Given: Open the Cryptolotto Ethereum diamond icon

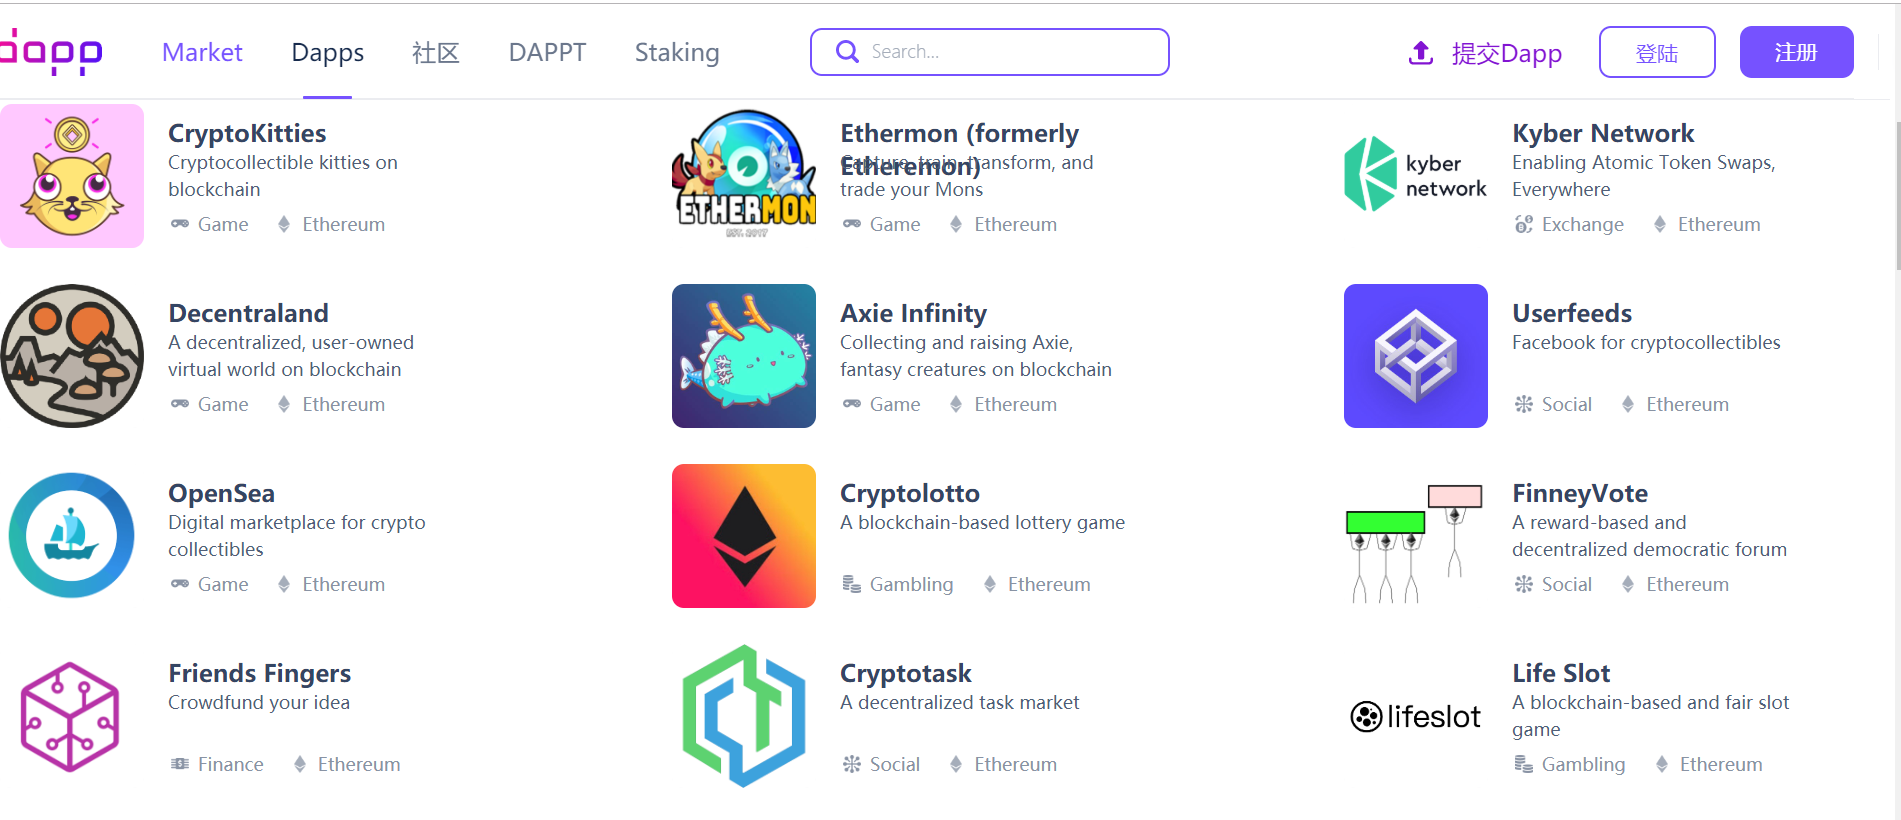Looking at the screenshot, I should pyautogui.click(x=744, y=536).
